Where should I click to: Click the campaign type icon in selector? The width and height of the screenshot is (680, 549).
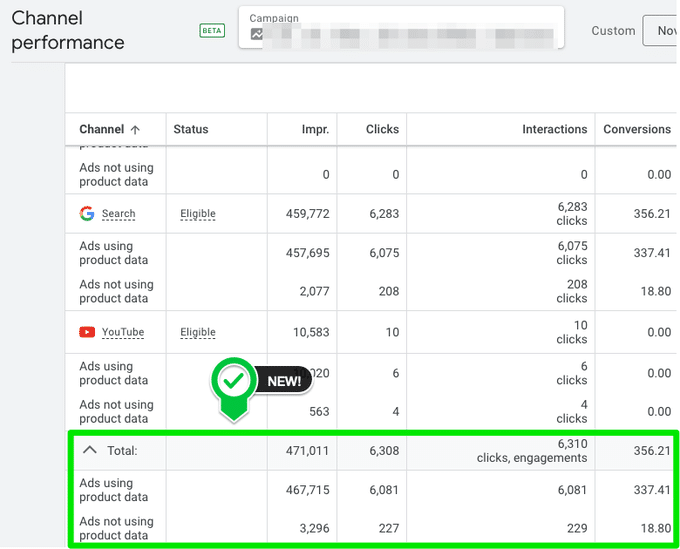(x=257, y=34)
